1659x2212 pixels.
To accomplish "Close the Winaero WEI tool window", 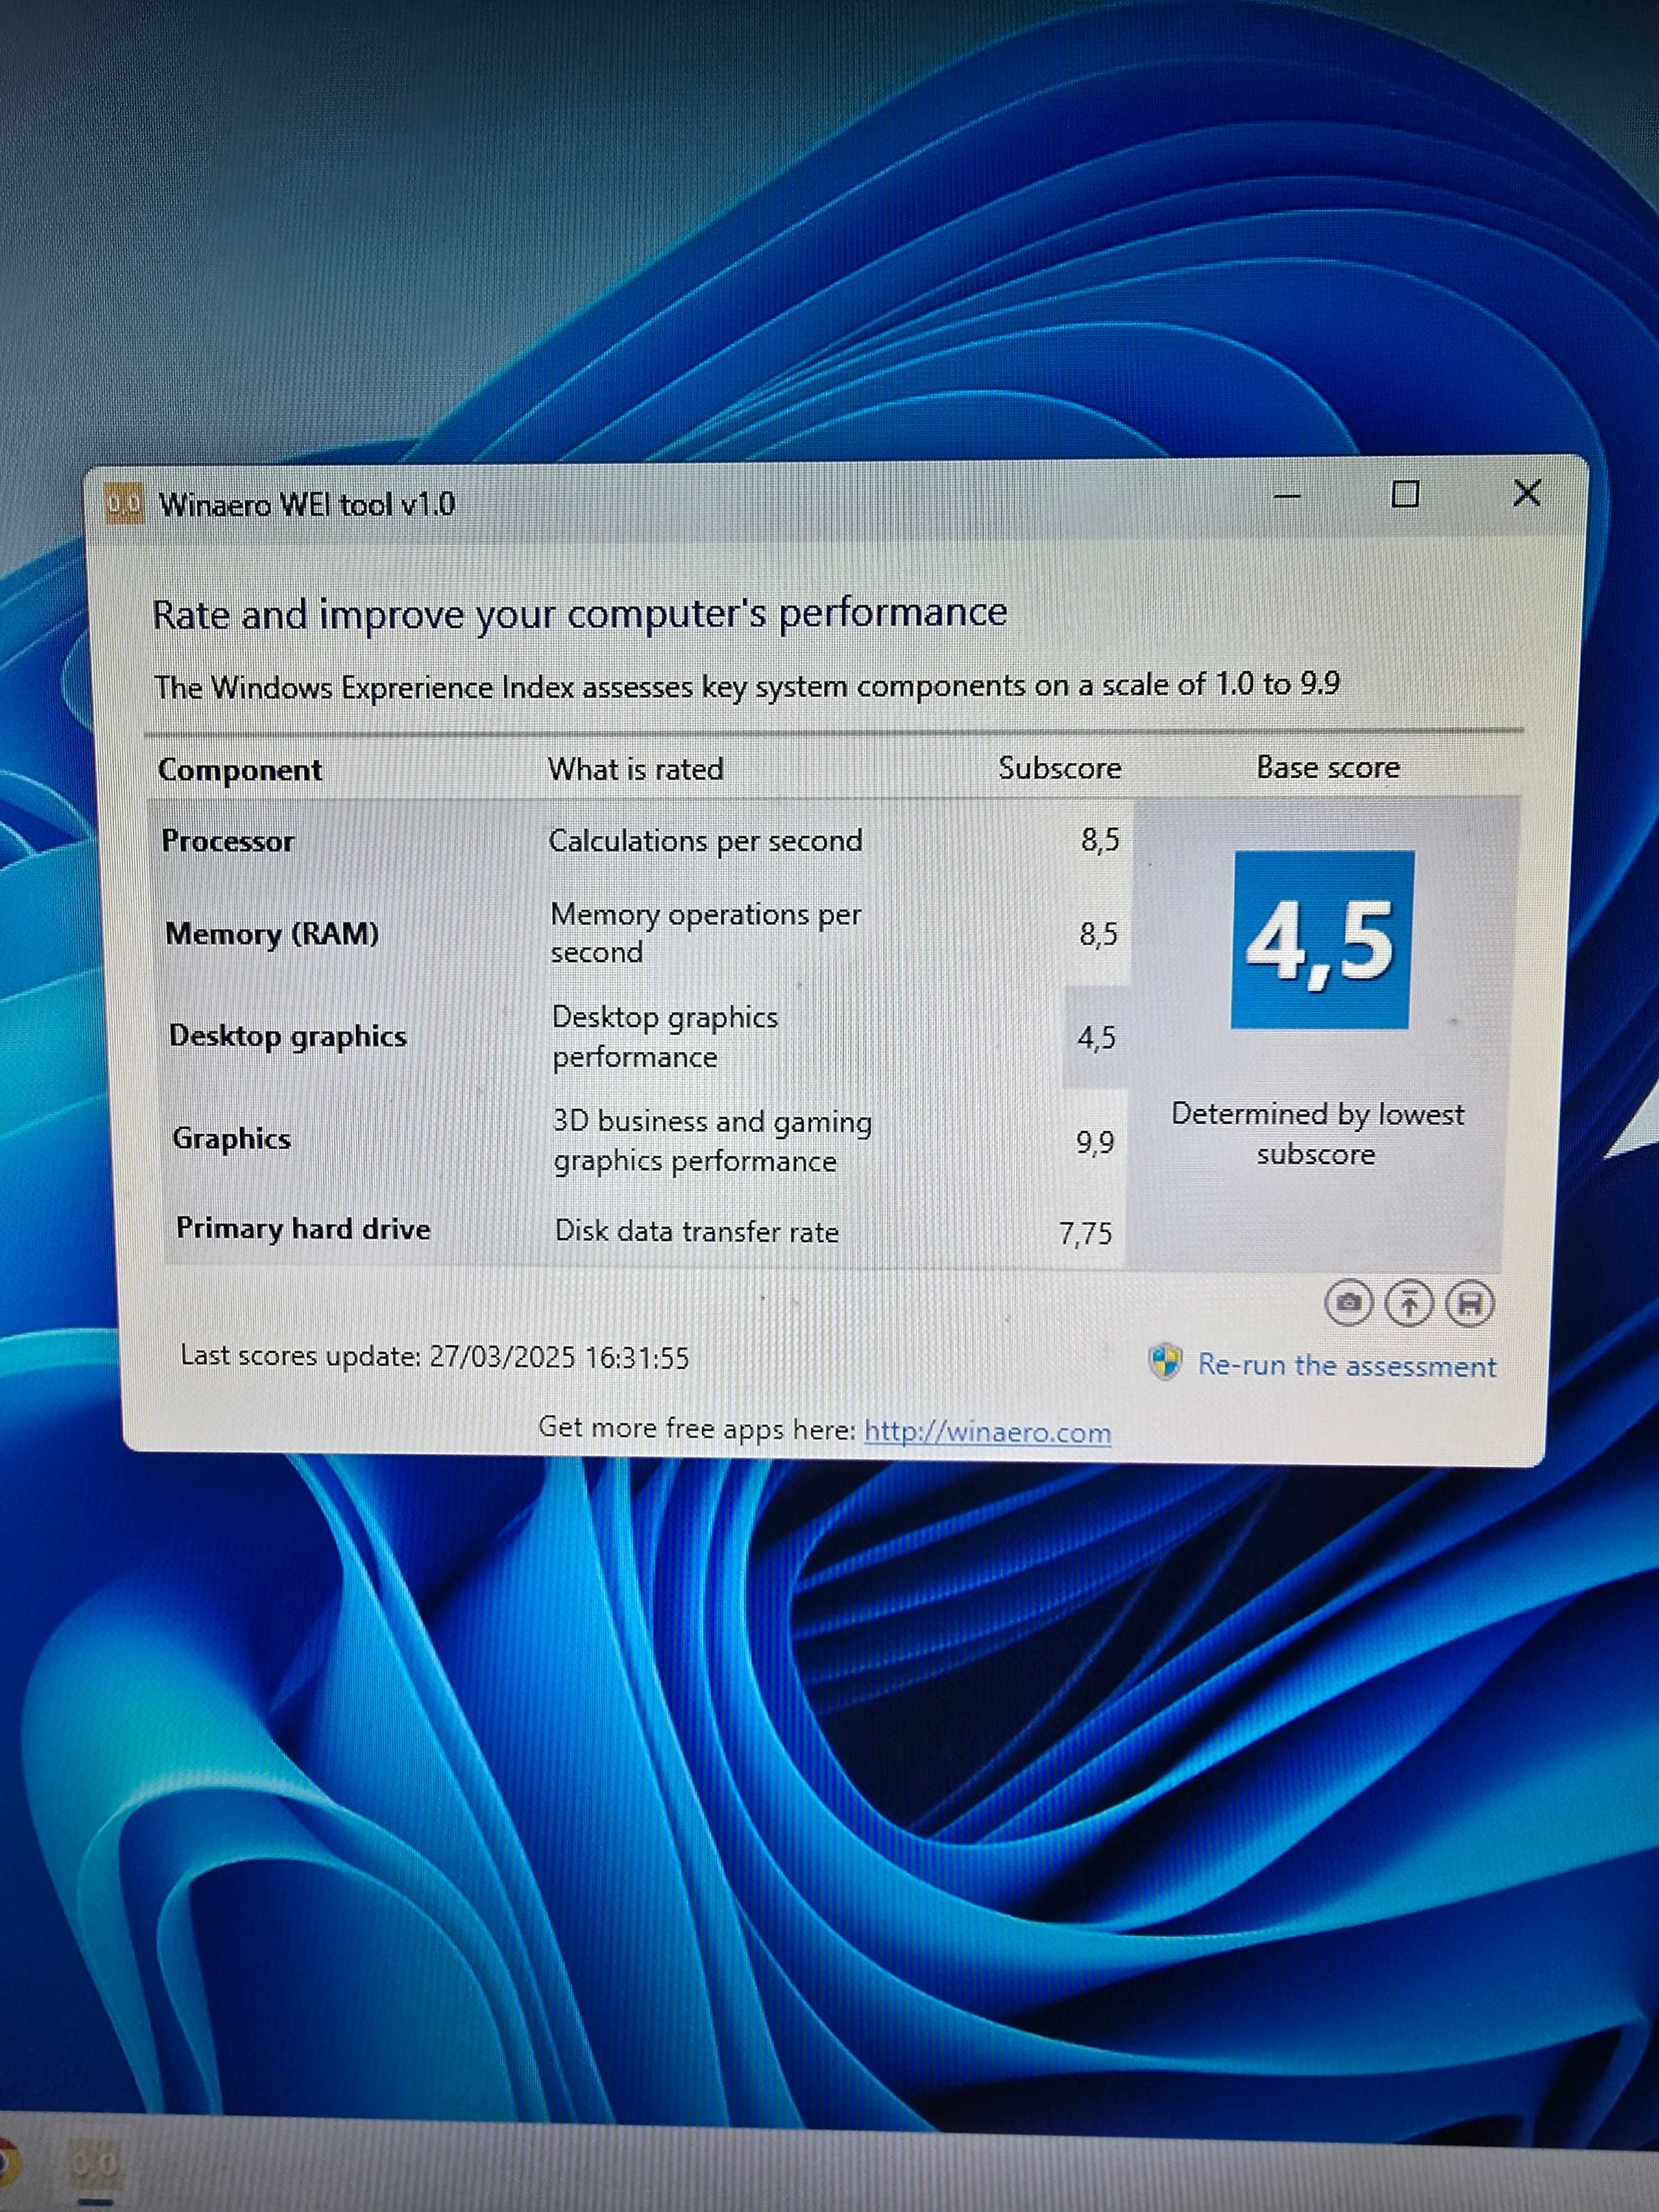I will (x=1526, y=492).
